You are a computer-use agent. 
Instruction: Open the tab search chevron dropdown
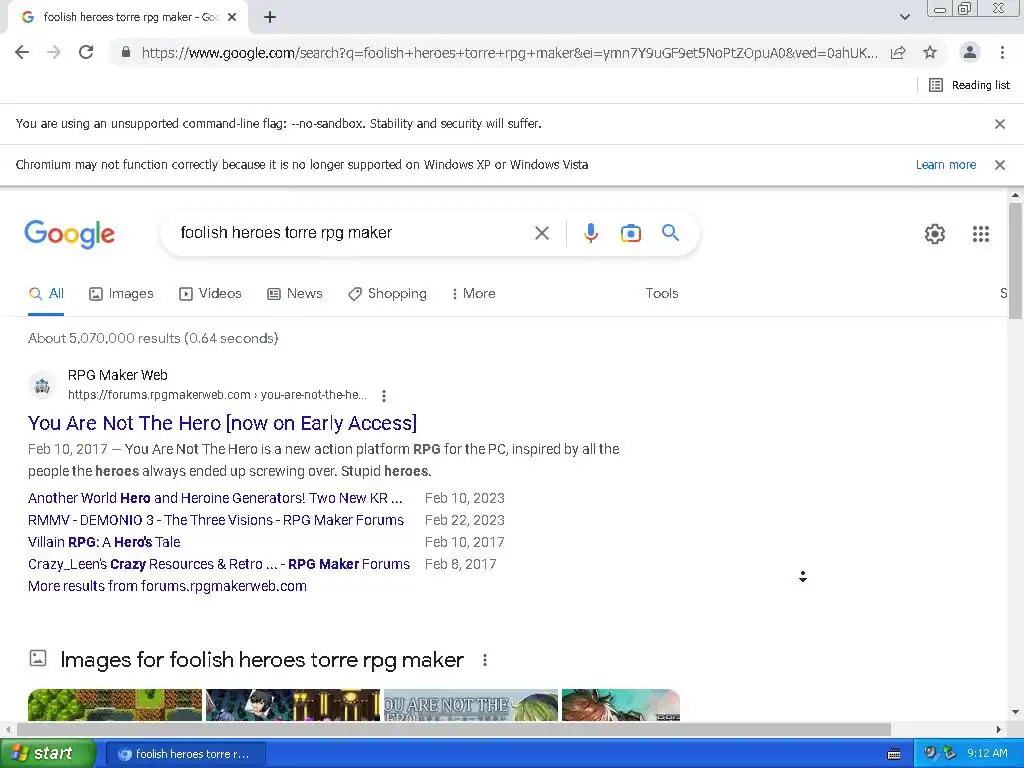(x=904, y=18)
